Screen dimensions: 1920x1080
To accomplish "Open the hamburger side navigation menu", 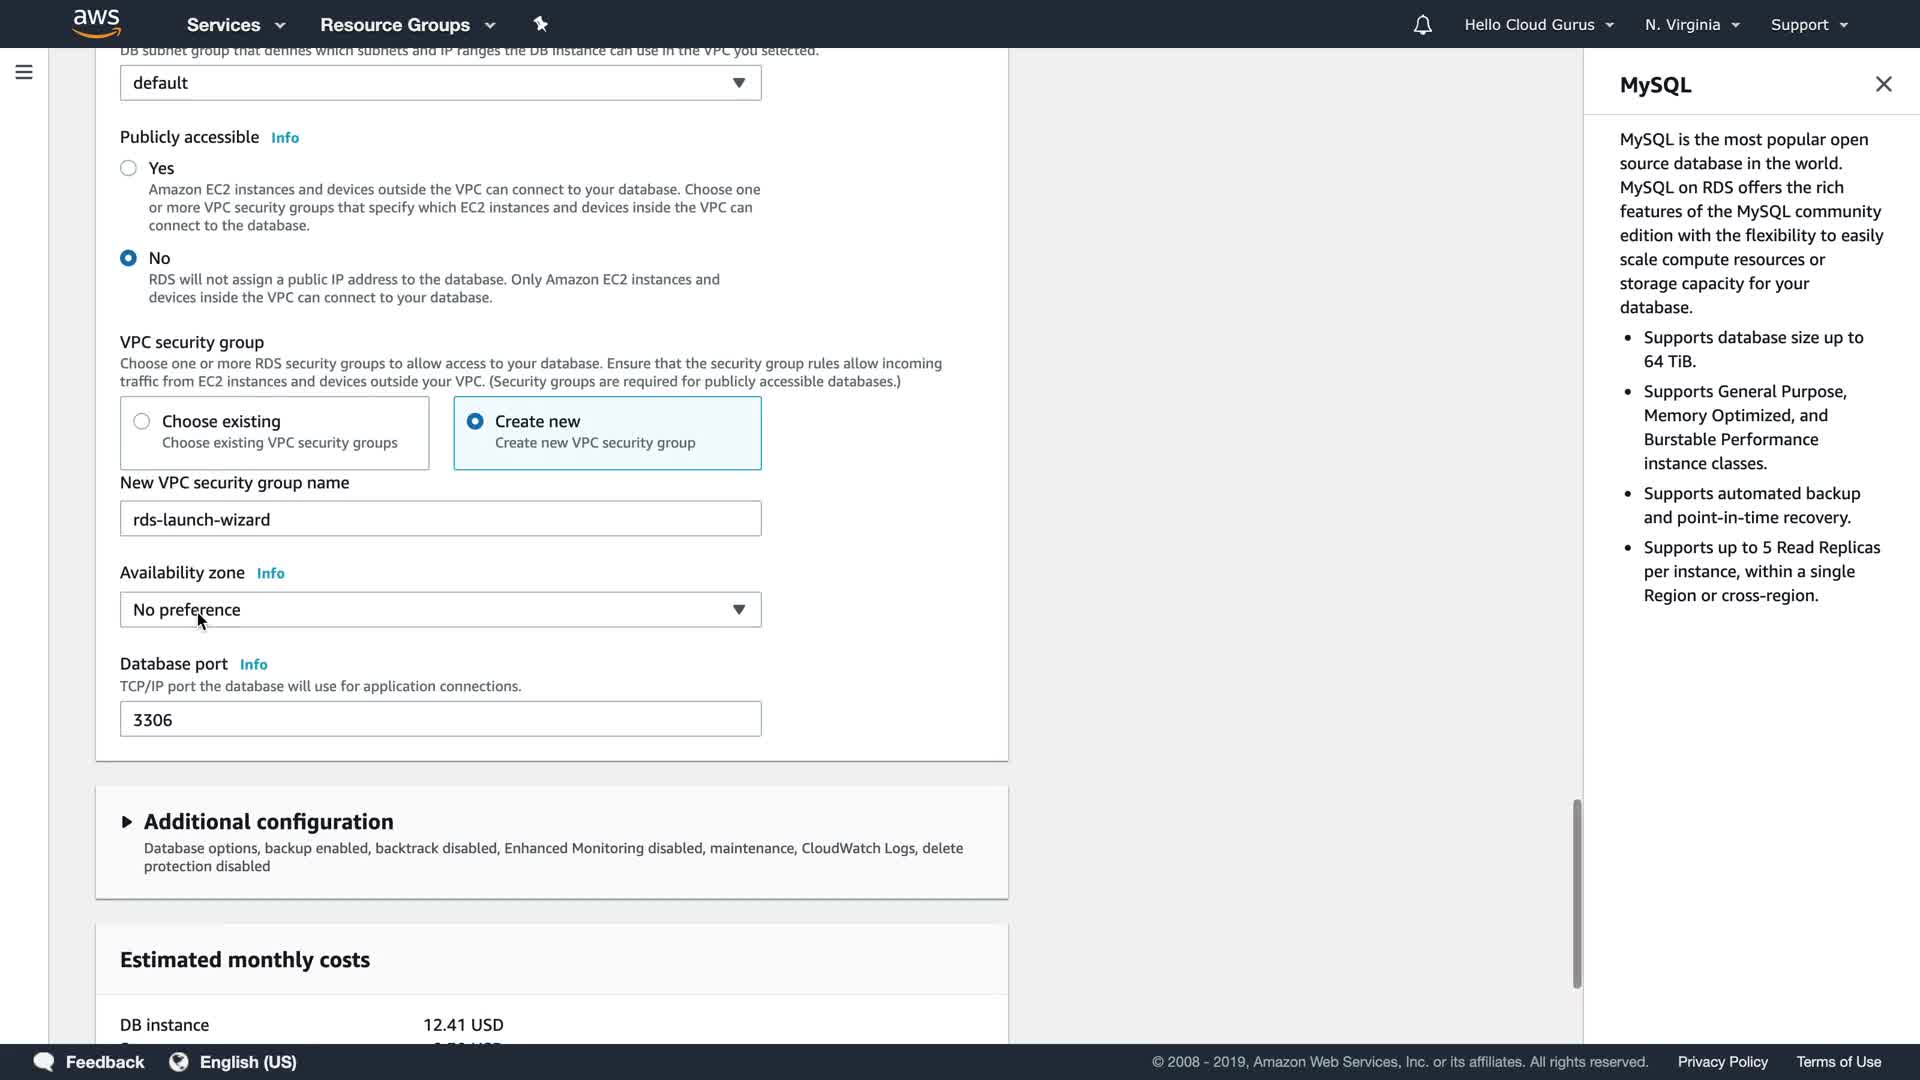I will coord(24,72).
